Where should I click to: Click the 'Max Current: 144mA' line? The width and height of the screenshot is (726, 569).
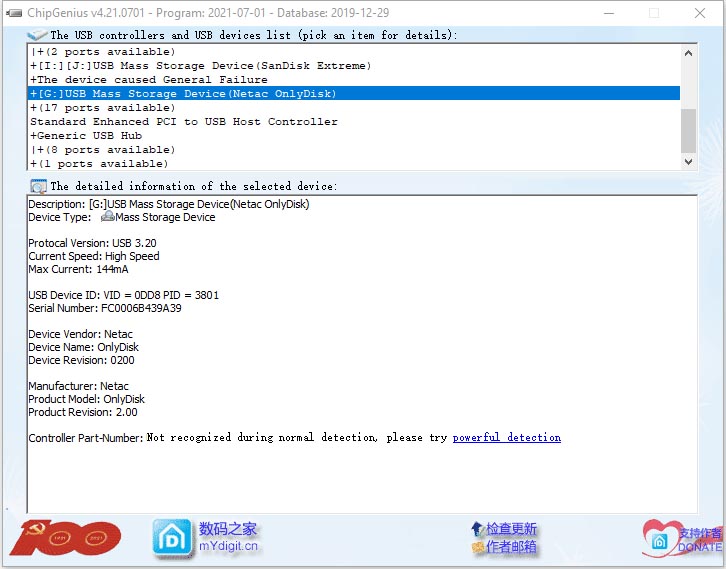tap(78, 269)
